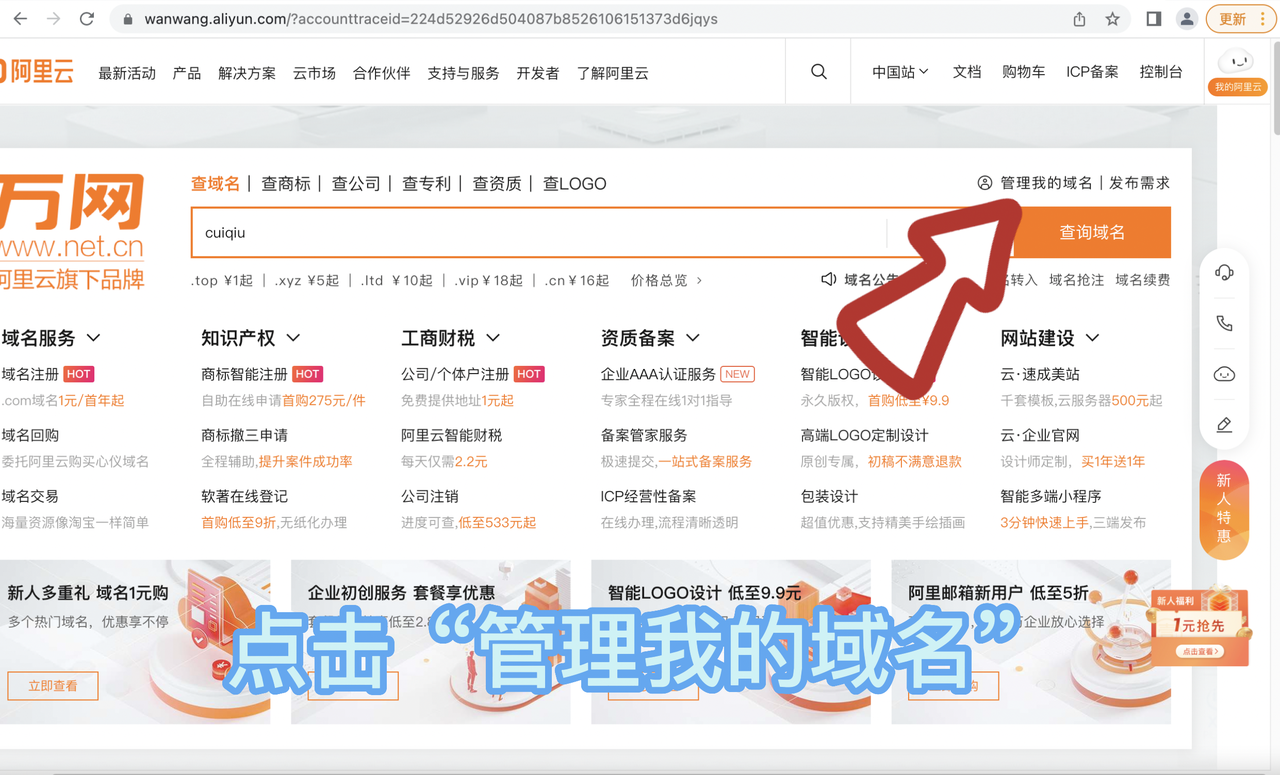Go back with the browser back arrow

[21, 19]
